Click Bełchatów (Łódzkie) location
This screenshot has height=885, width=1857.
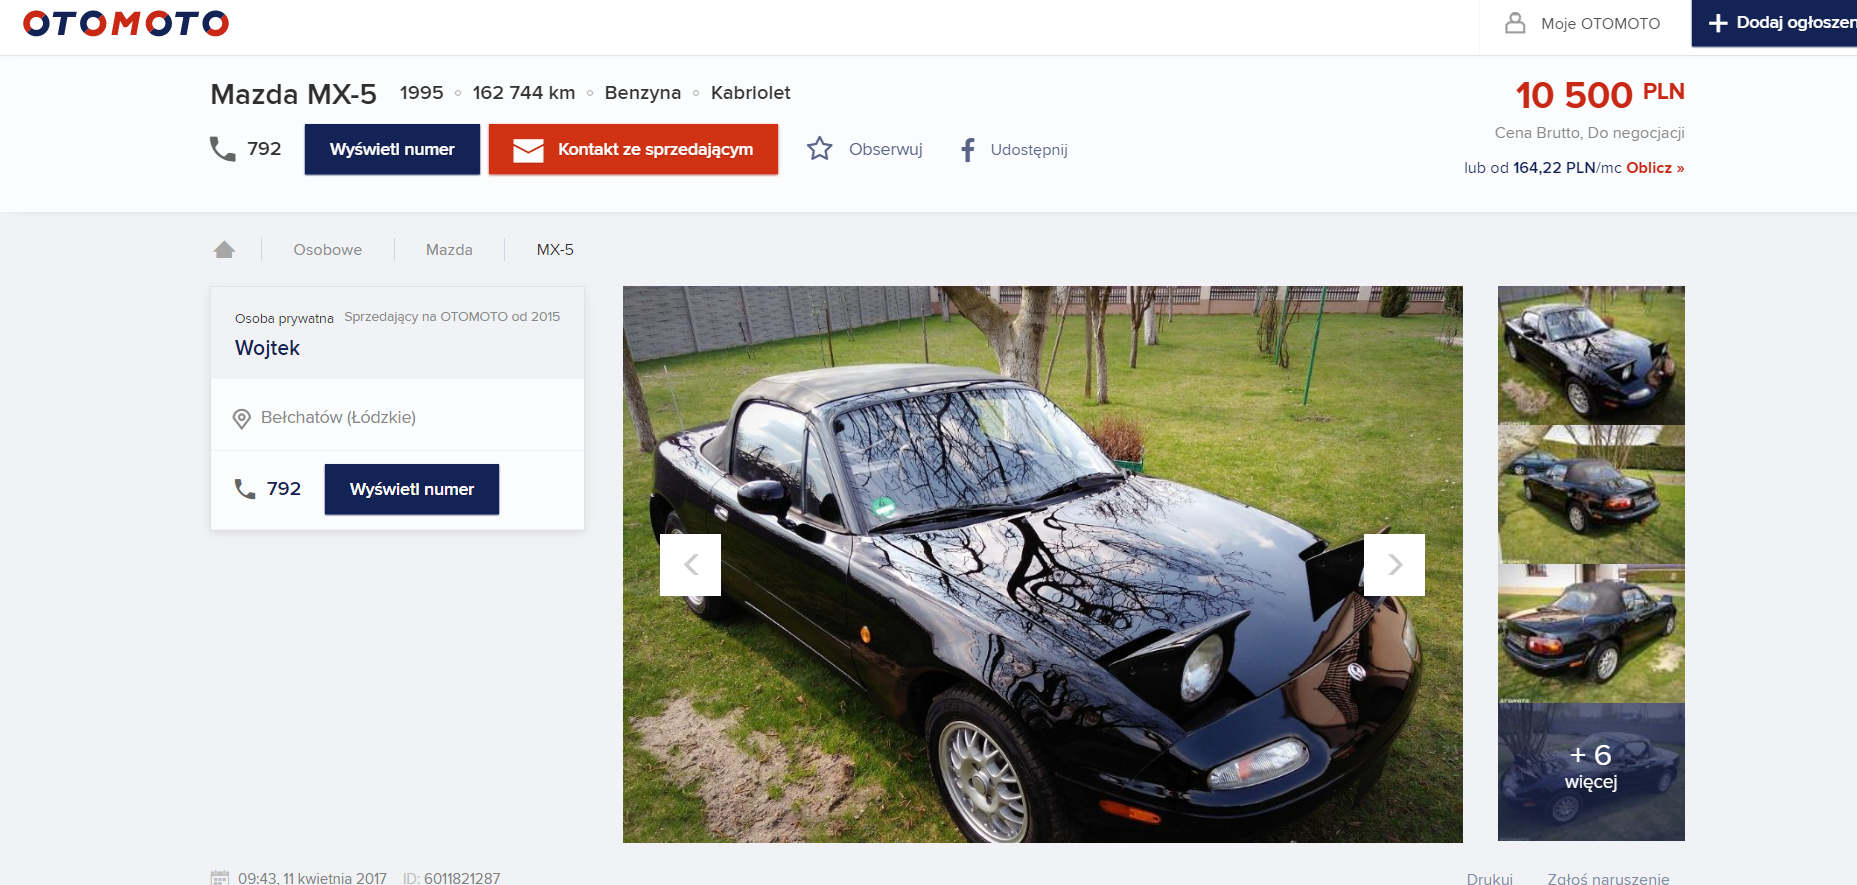point(338,417)
